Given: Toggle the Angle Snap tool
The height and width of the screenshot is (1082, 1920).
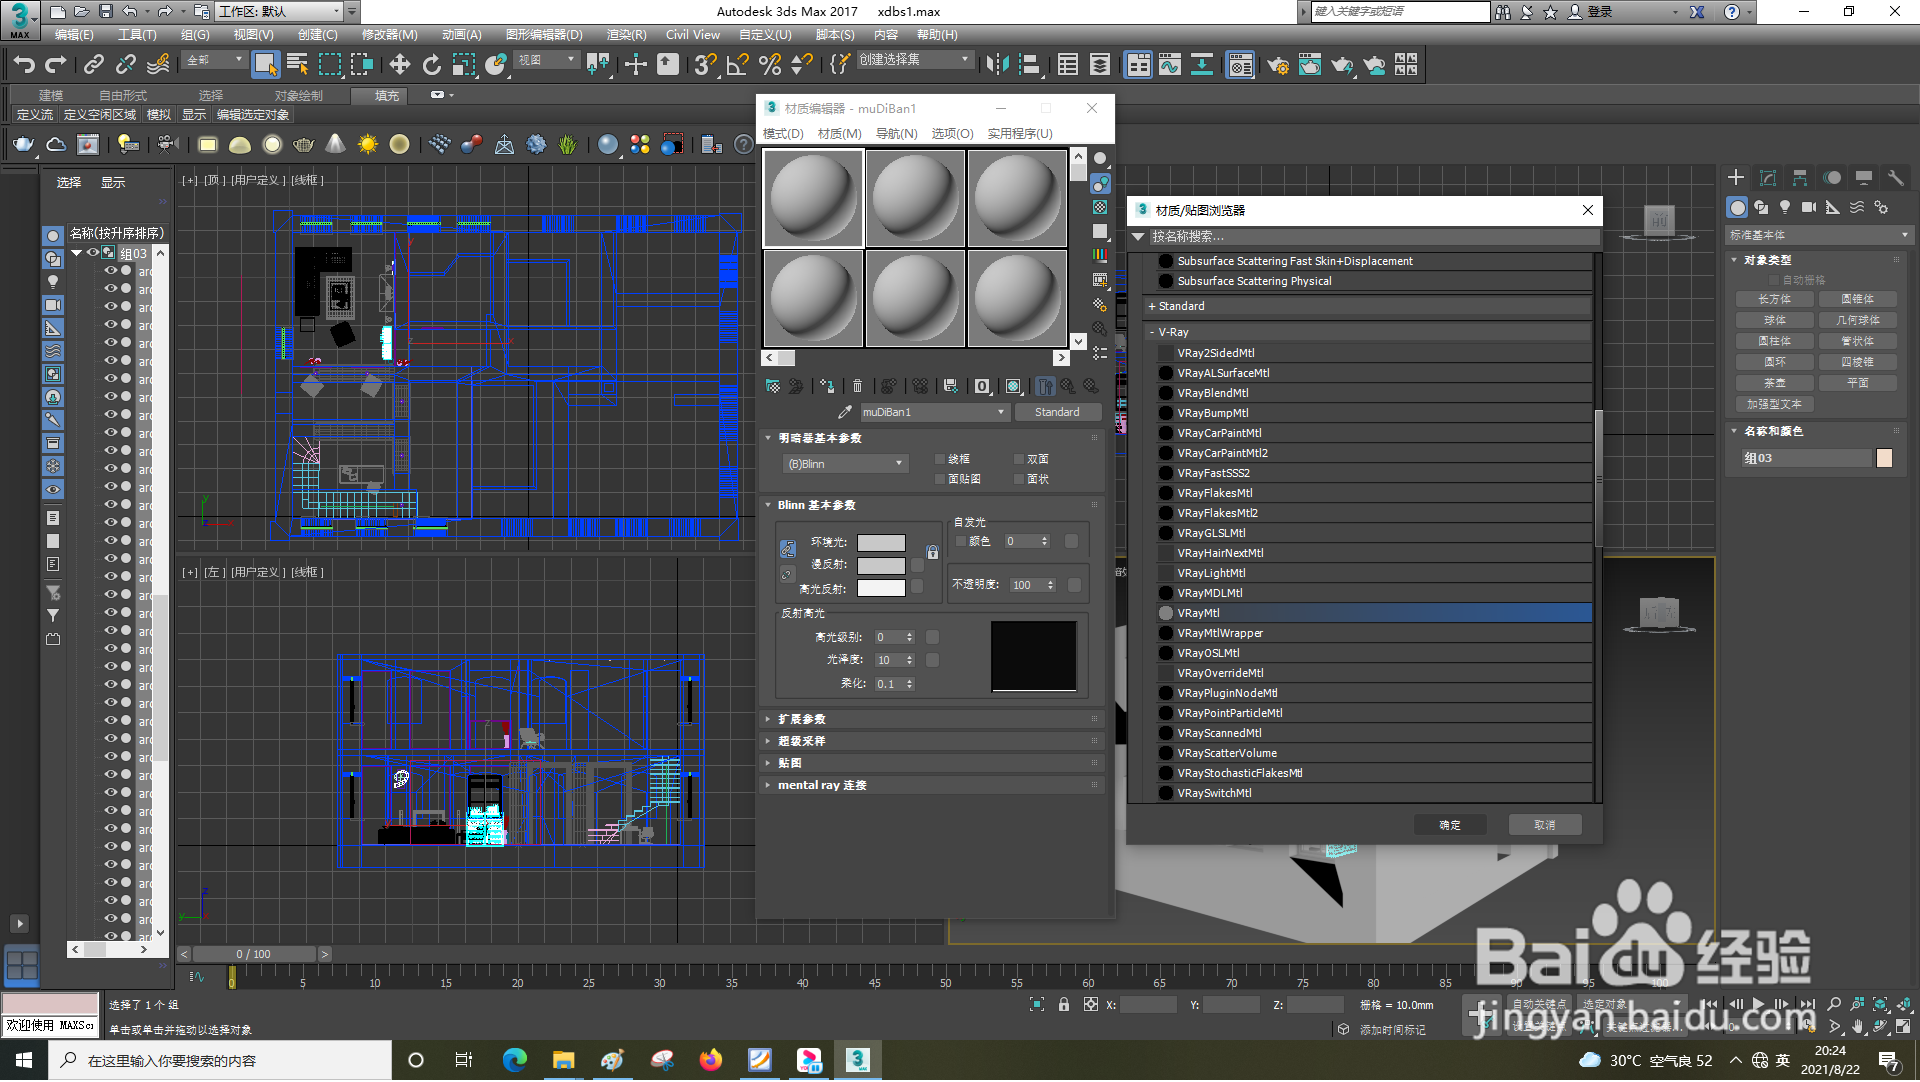Looking at the screenshot, I should pyautogui.click(x=737, y=65).
